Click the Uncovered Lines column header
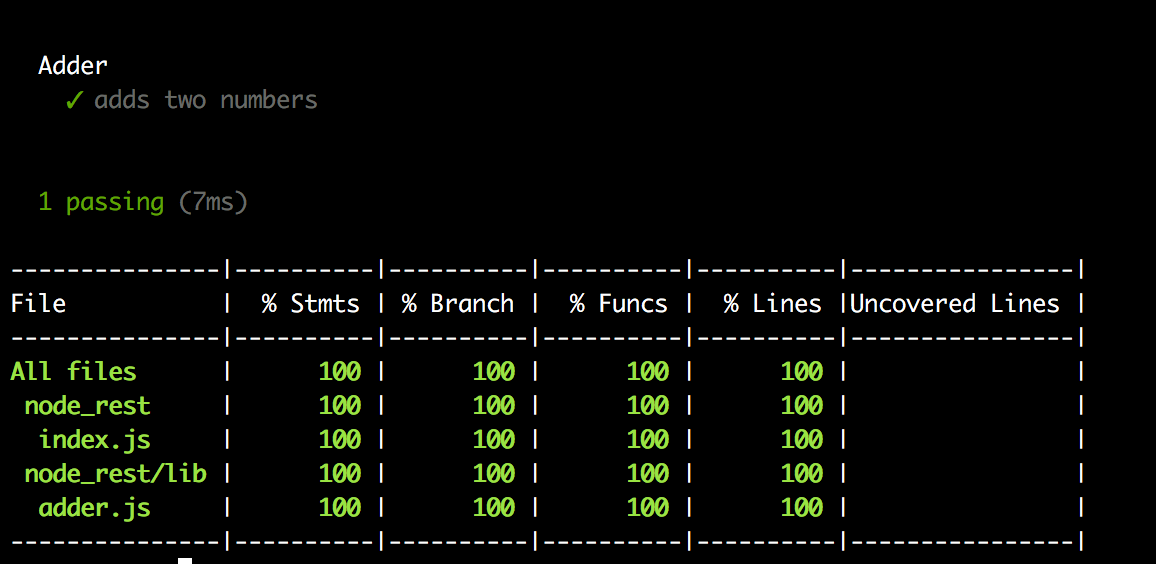 [954, 304]
